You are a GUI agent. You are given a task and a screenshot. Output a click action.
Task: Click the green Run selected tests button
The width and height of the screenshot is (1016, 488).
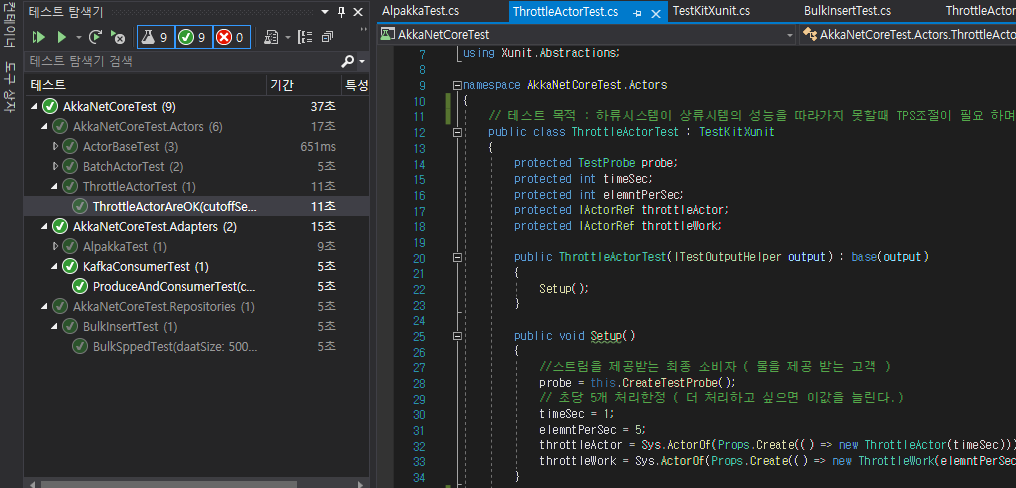click(62, 37)
